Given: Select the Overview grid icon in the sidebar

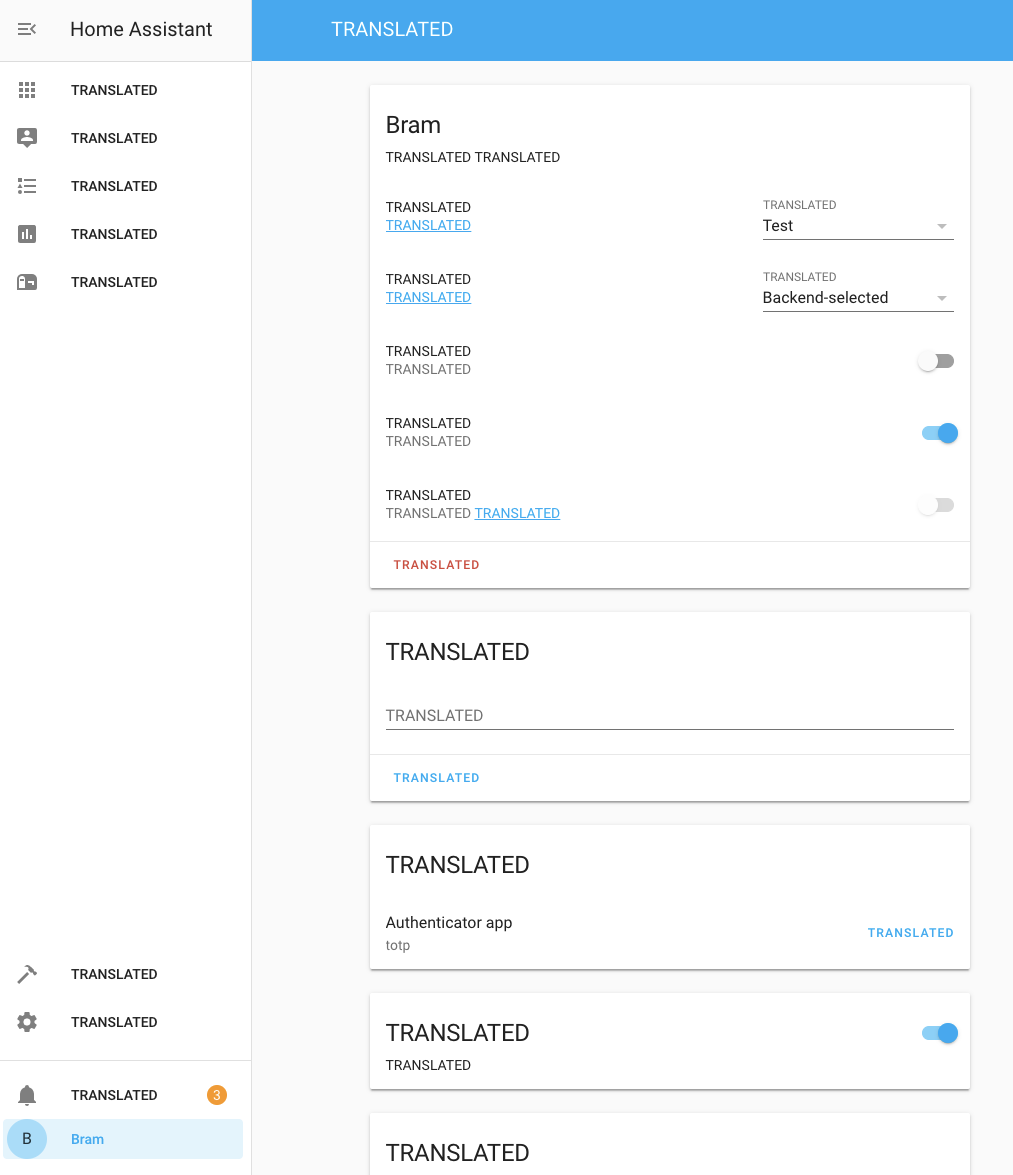Looking at the screenshot, I should (26, 90).
